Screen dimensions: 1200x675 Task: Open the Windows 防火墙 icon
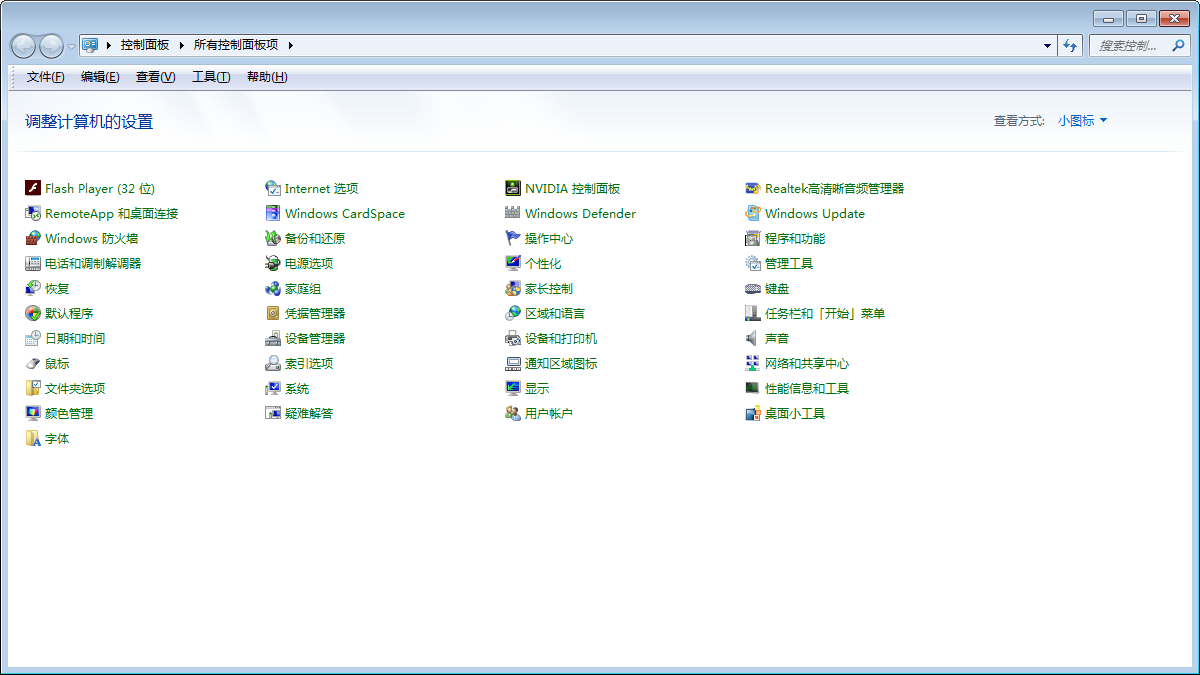(x=33, y=238)
